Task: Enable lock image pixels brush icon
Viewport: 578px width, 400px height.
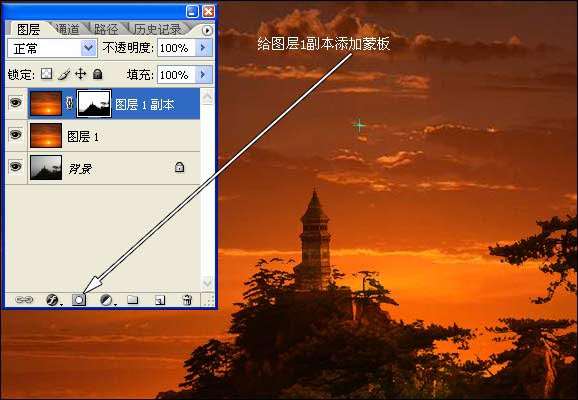Action: coord(64,74)
